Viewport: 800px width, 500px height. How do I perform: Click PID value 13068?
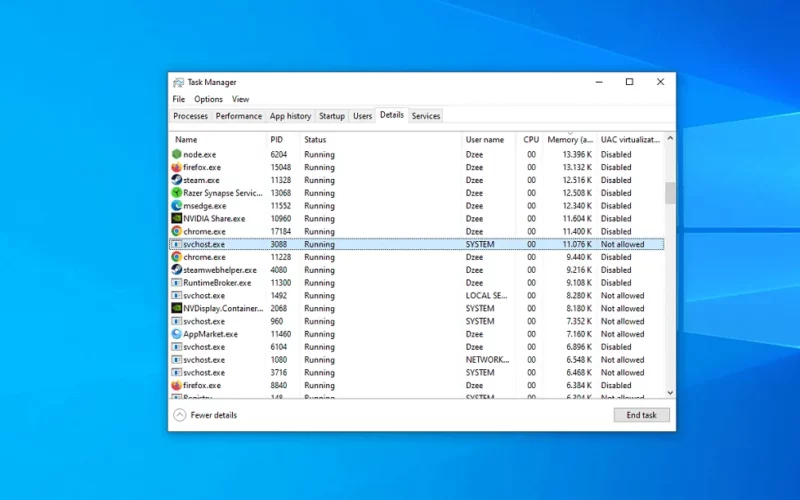pos(281,193)
